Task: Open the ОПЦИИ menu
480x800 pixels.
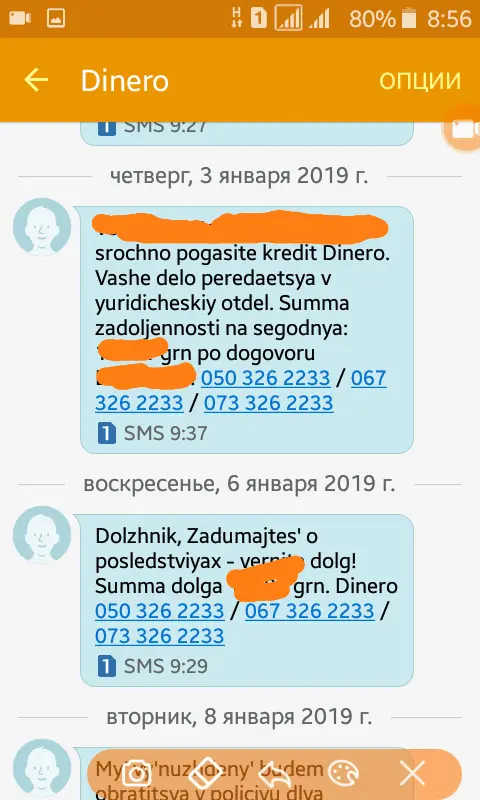Action: 420,81
